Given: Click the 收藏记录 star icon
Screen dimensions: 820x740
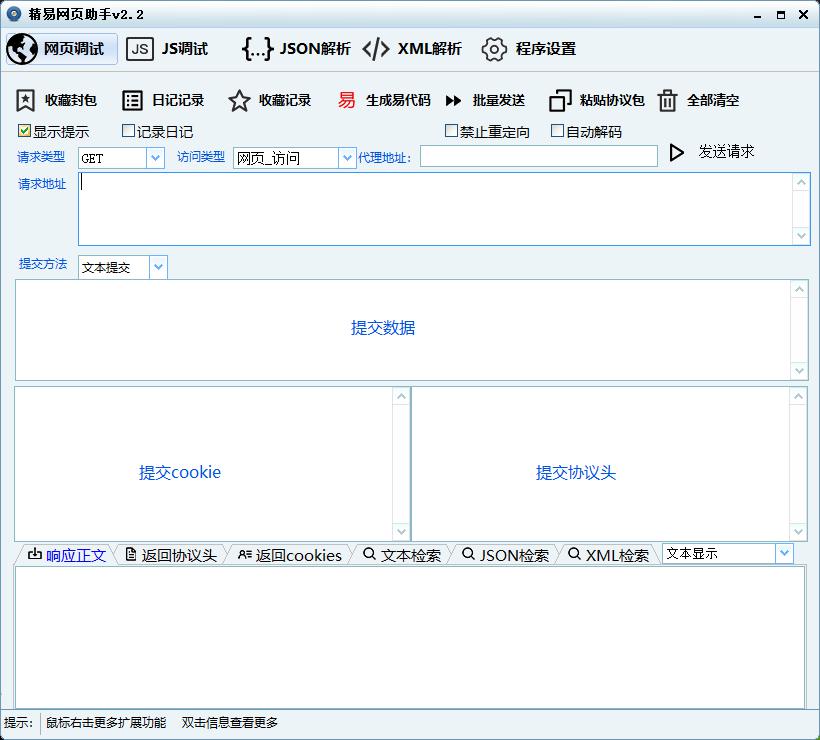Looking at the screenshot, I should point(239,100).
